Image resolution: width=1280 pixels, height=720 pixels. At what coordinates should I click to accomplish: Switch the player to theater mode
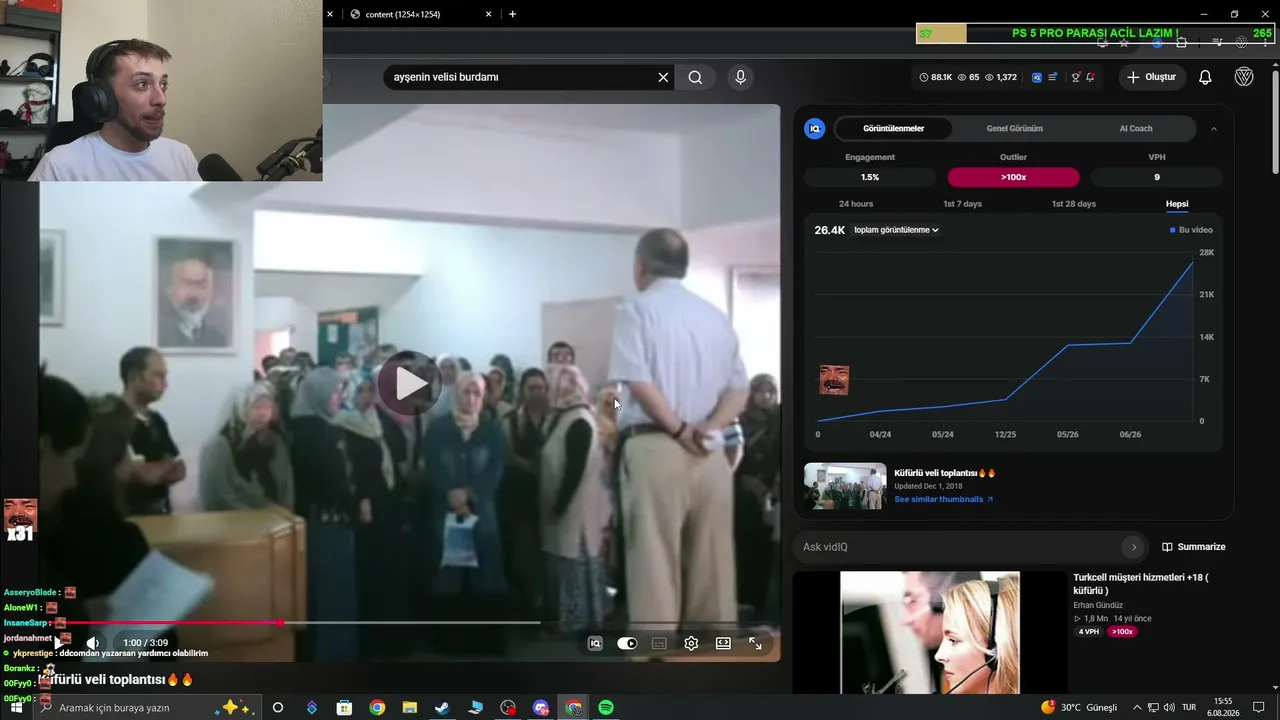tap(723, 643)
